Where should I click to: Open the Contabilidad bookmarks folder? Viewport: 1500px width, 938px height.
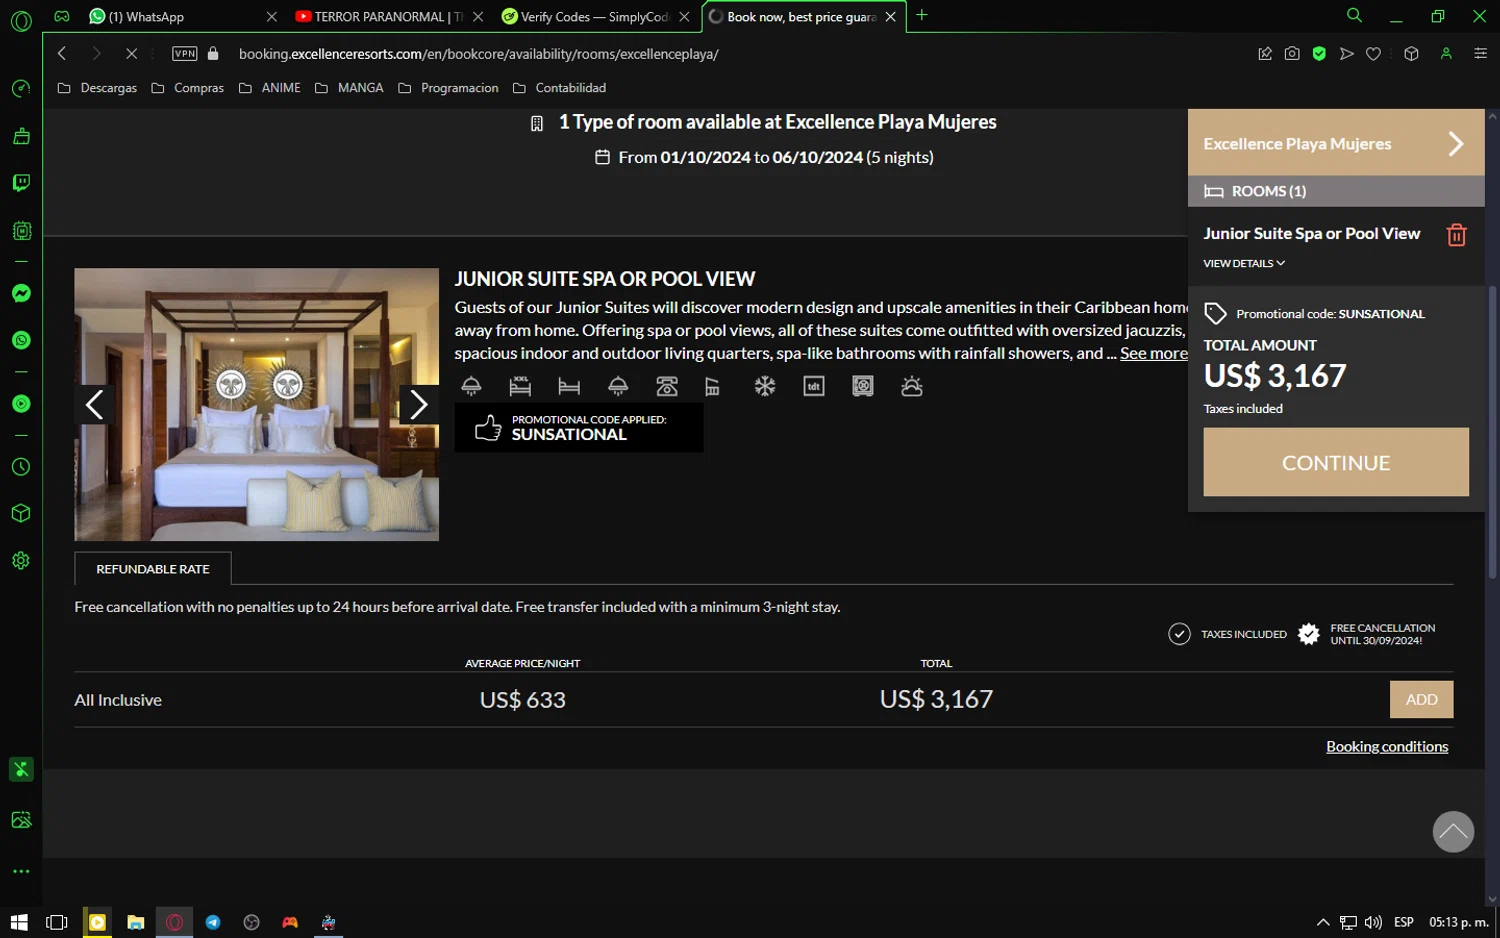click(x=560, y=88)
